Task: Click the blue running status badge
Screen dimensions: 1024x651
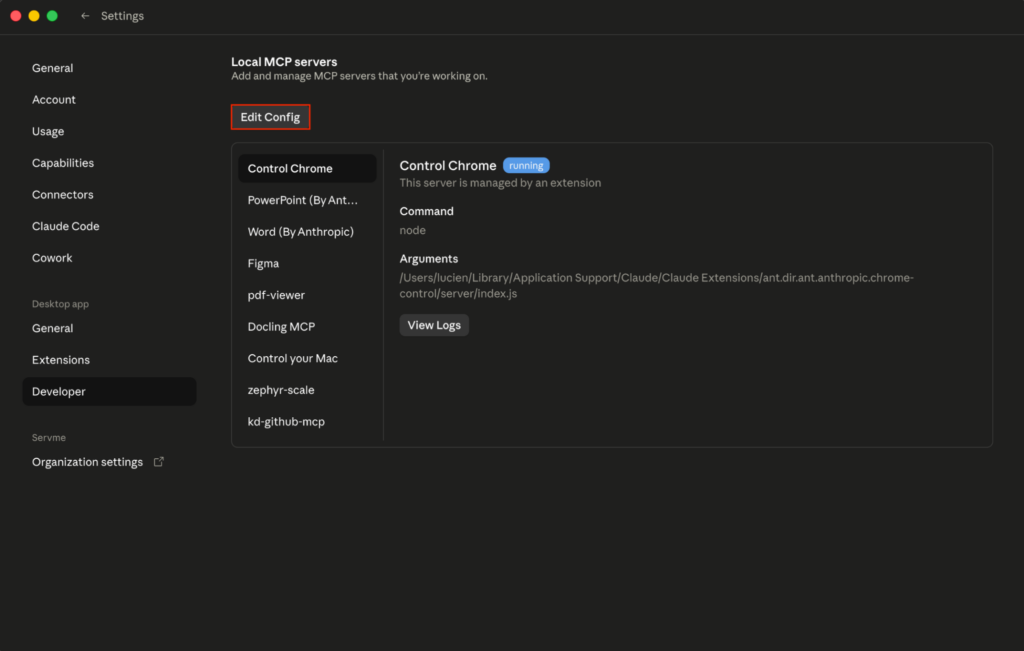Action: click(x=526, y=165)
